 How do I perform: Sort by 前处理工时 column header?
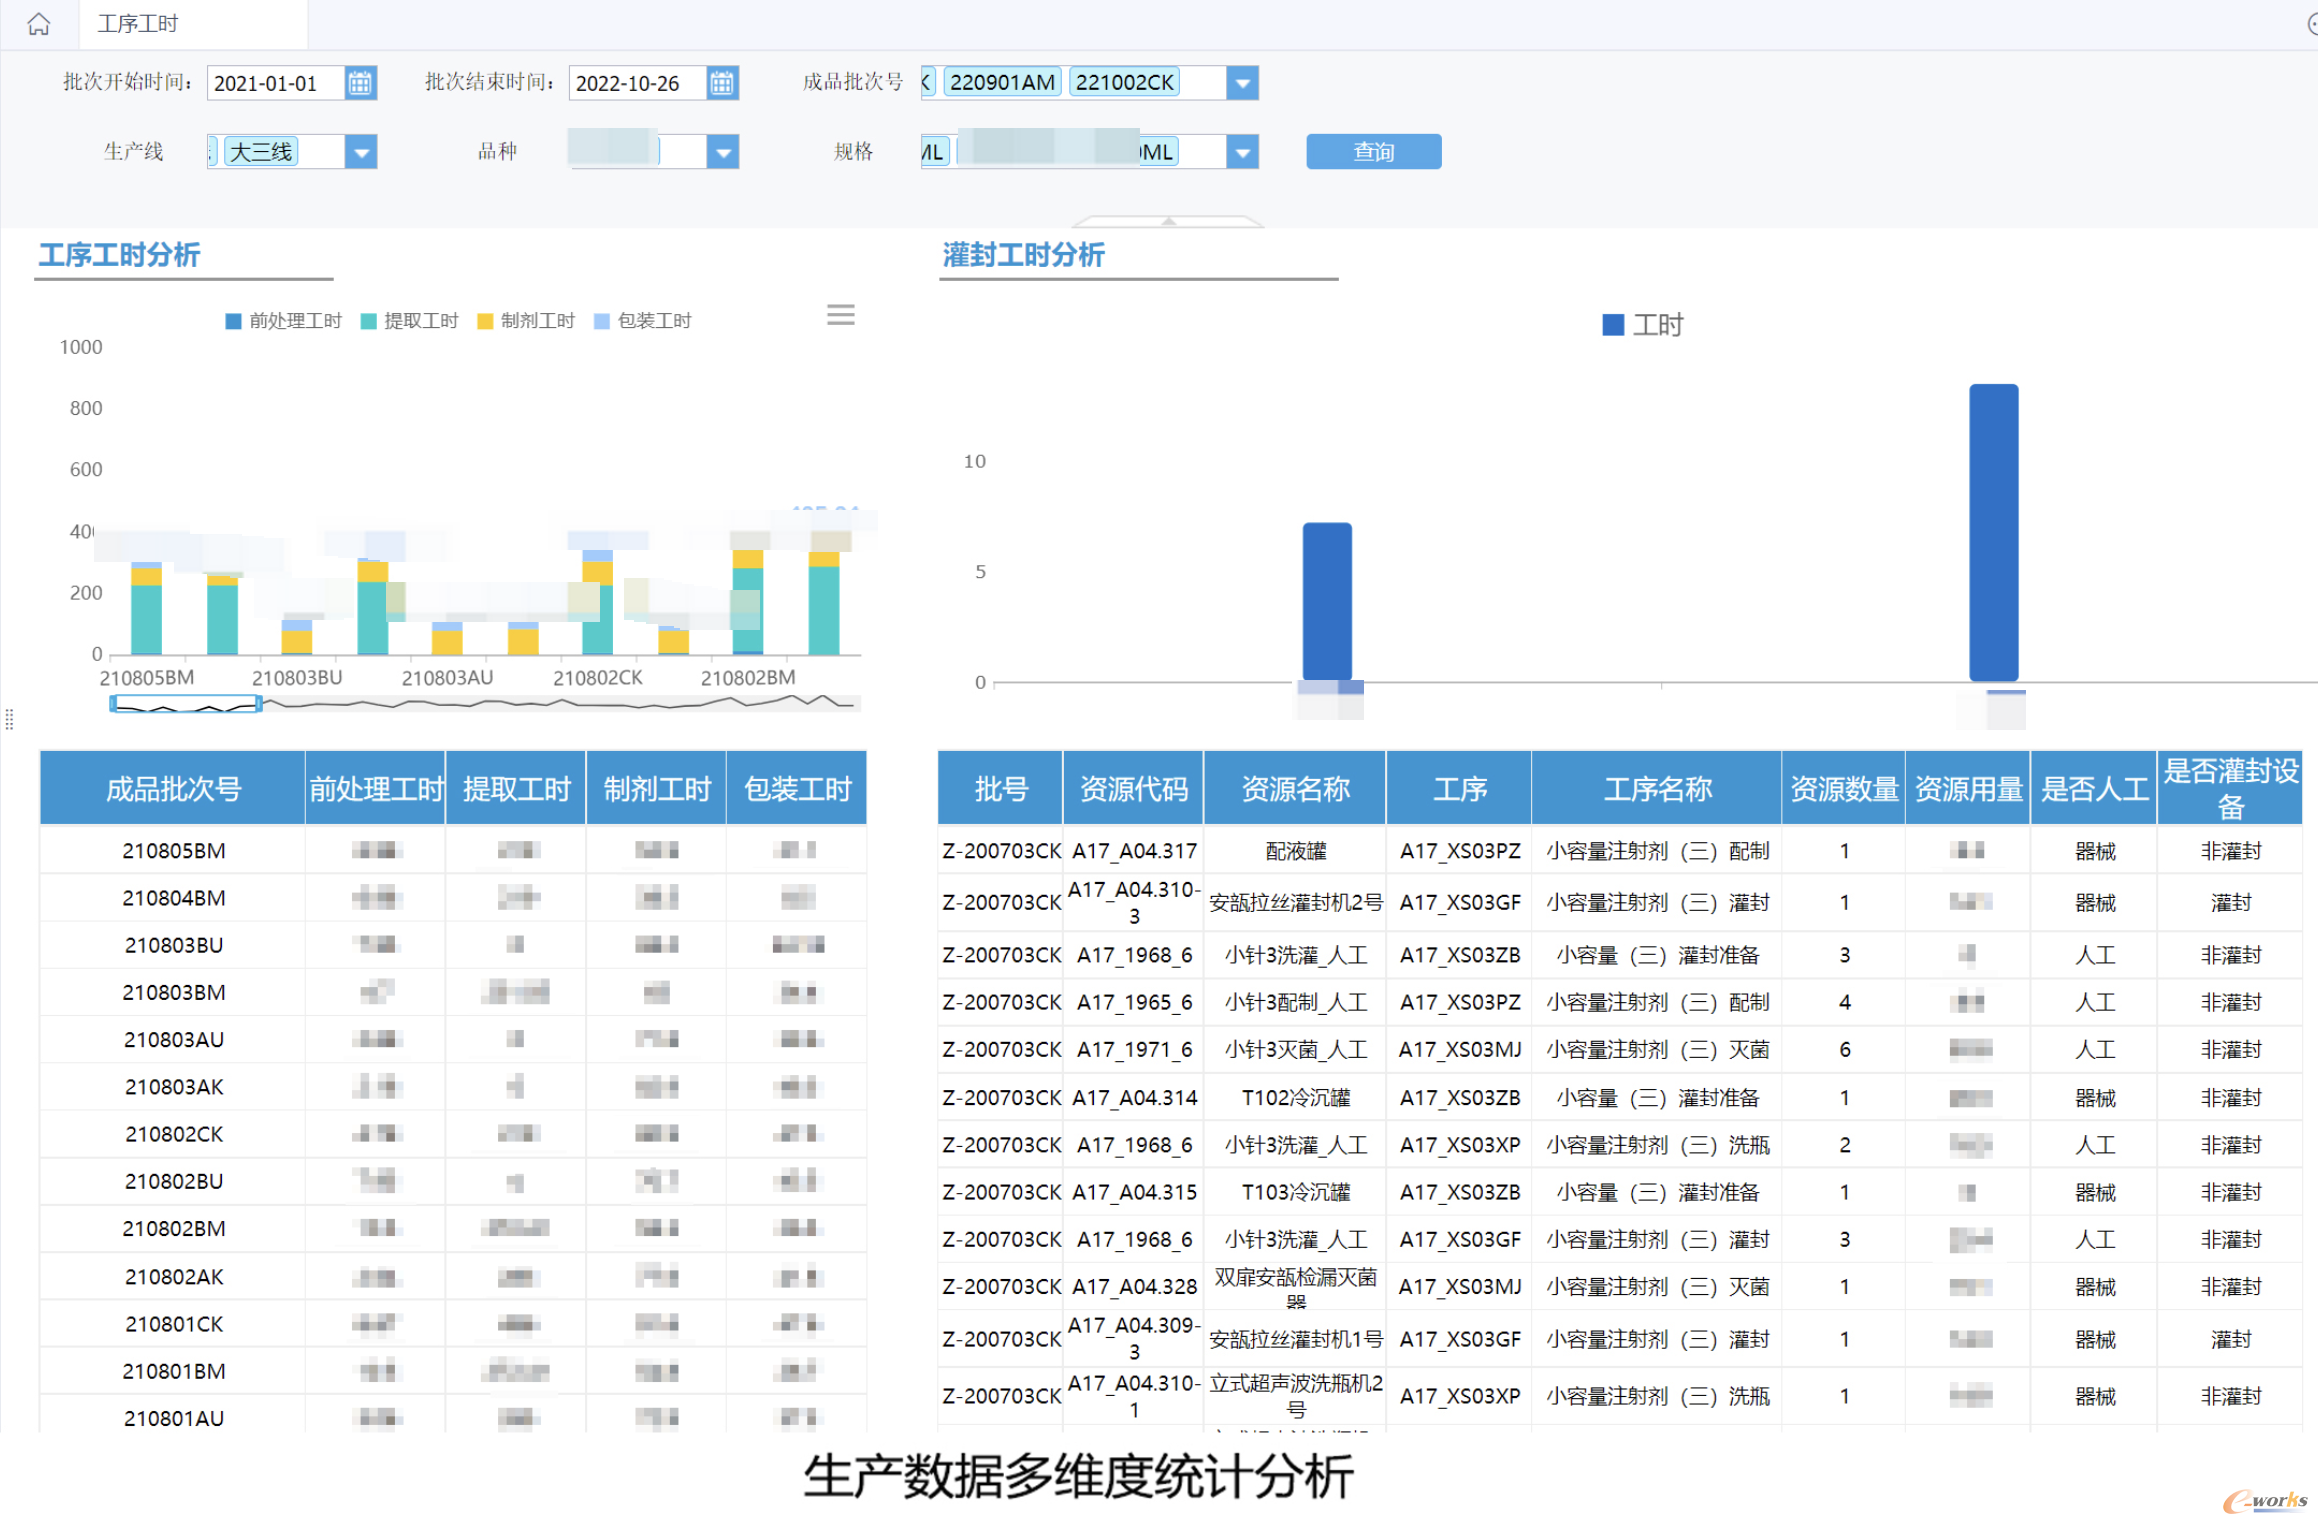coord(376,789)
